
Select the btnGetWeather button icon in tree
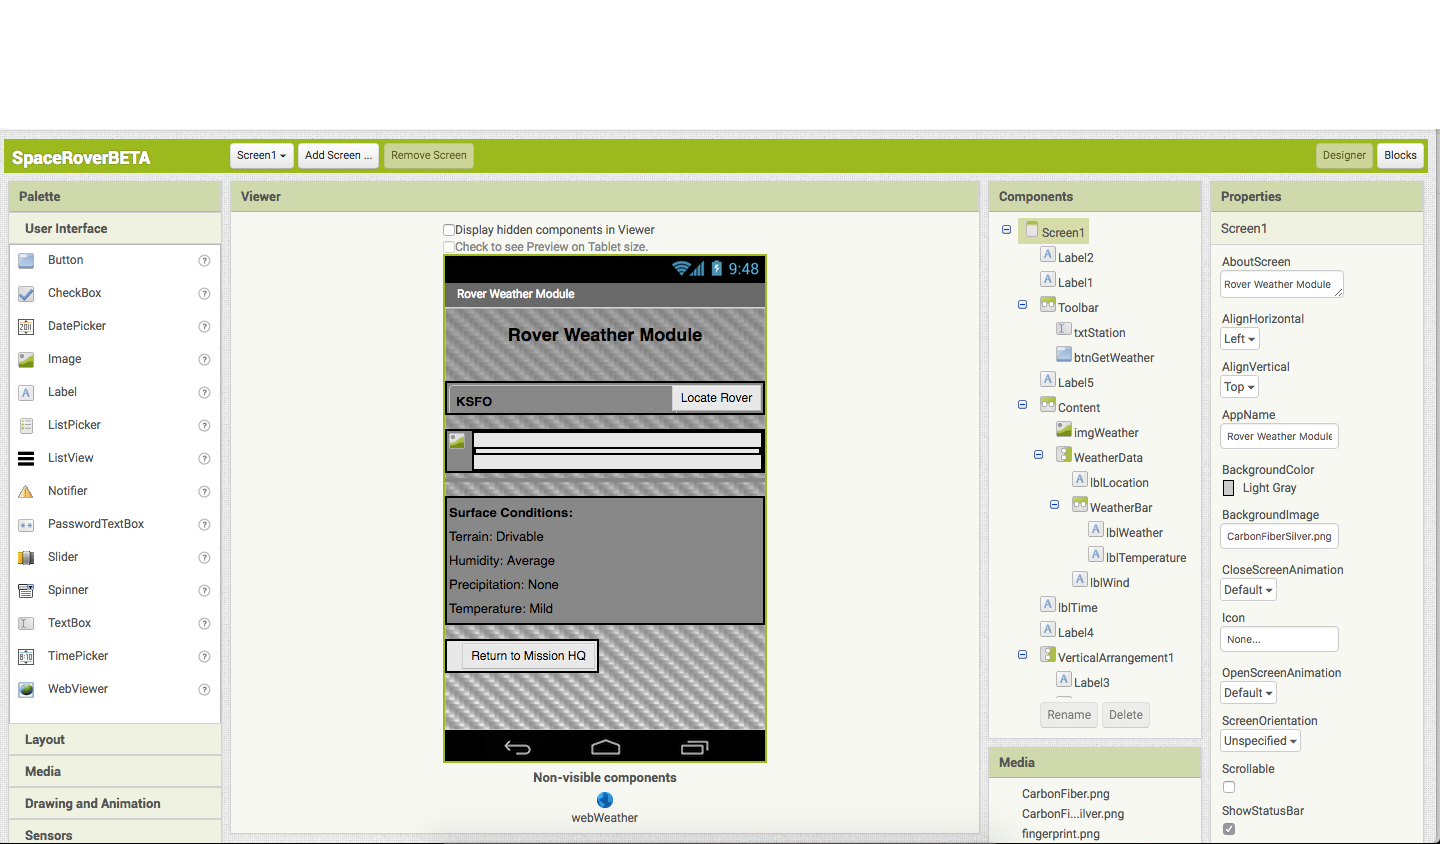pyautogui.click(x=1064, y=355)
